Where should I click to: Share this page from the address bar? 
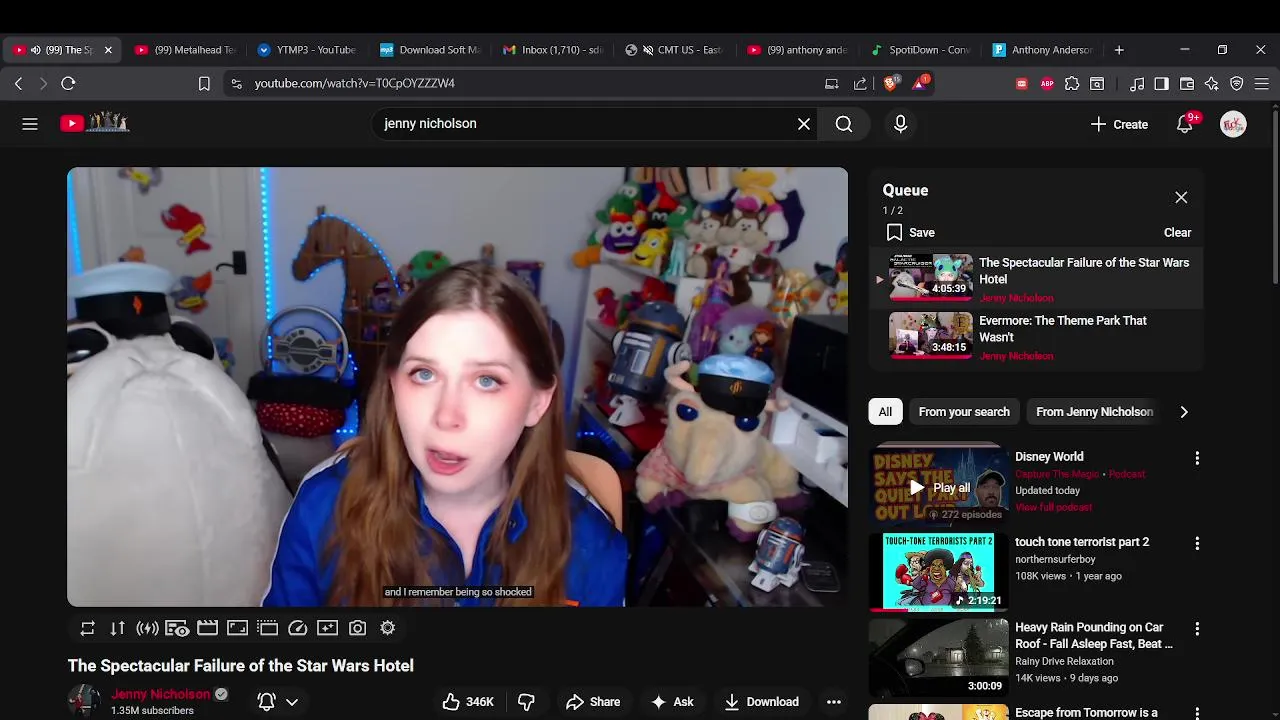click(860, 84)
